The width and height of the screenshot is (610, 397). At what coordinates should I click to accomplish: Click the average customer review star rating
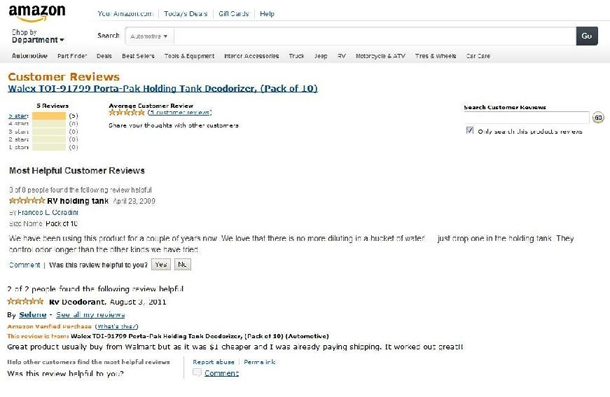127,112
